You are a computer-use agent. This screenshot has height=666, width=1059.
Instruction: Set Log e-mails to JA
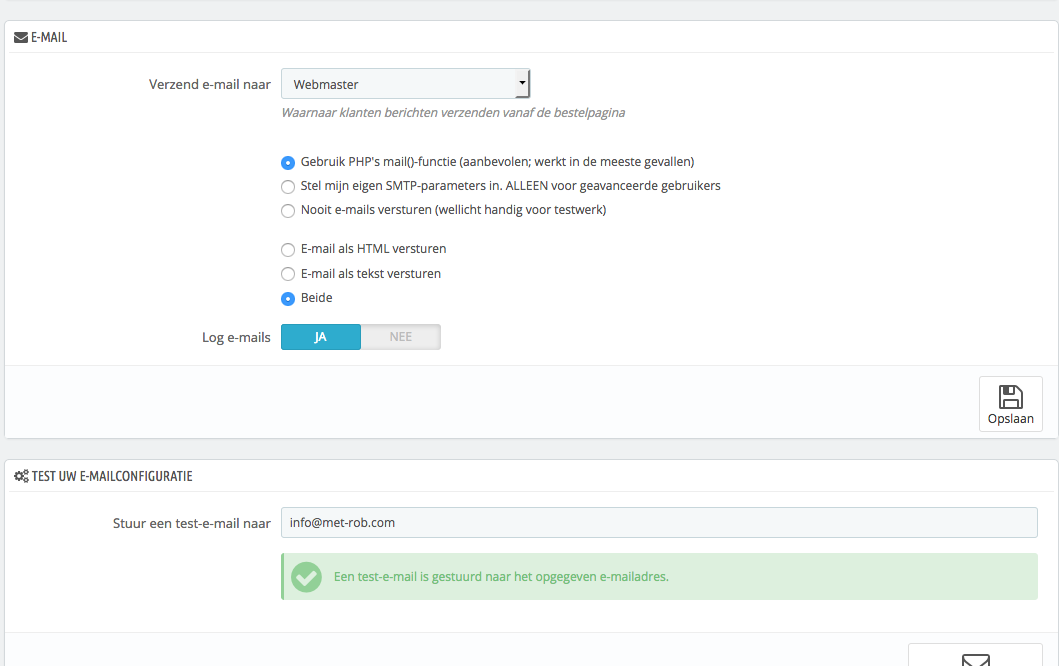tap(321, 337)
